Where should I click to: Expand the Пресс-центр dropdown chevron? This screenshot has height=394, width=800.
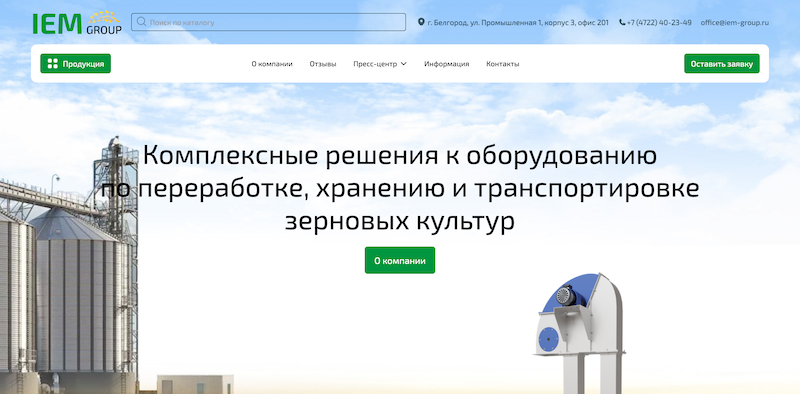[x=404, y=64]
